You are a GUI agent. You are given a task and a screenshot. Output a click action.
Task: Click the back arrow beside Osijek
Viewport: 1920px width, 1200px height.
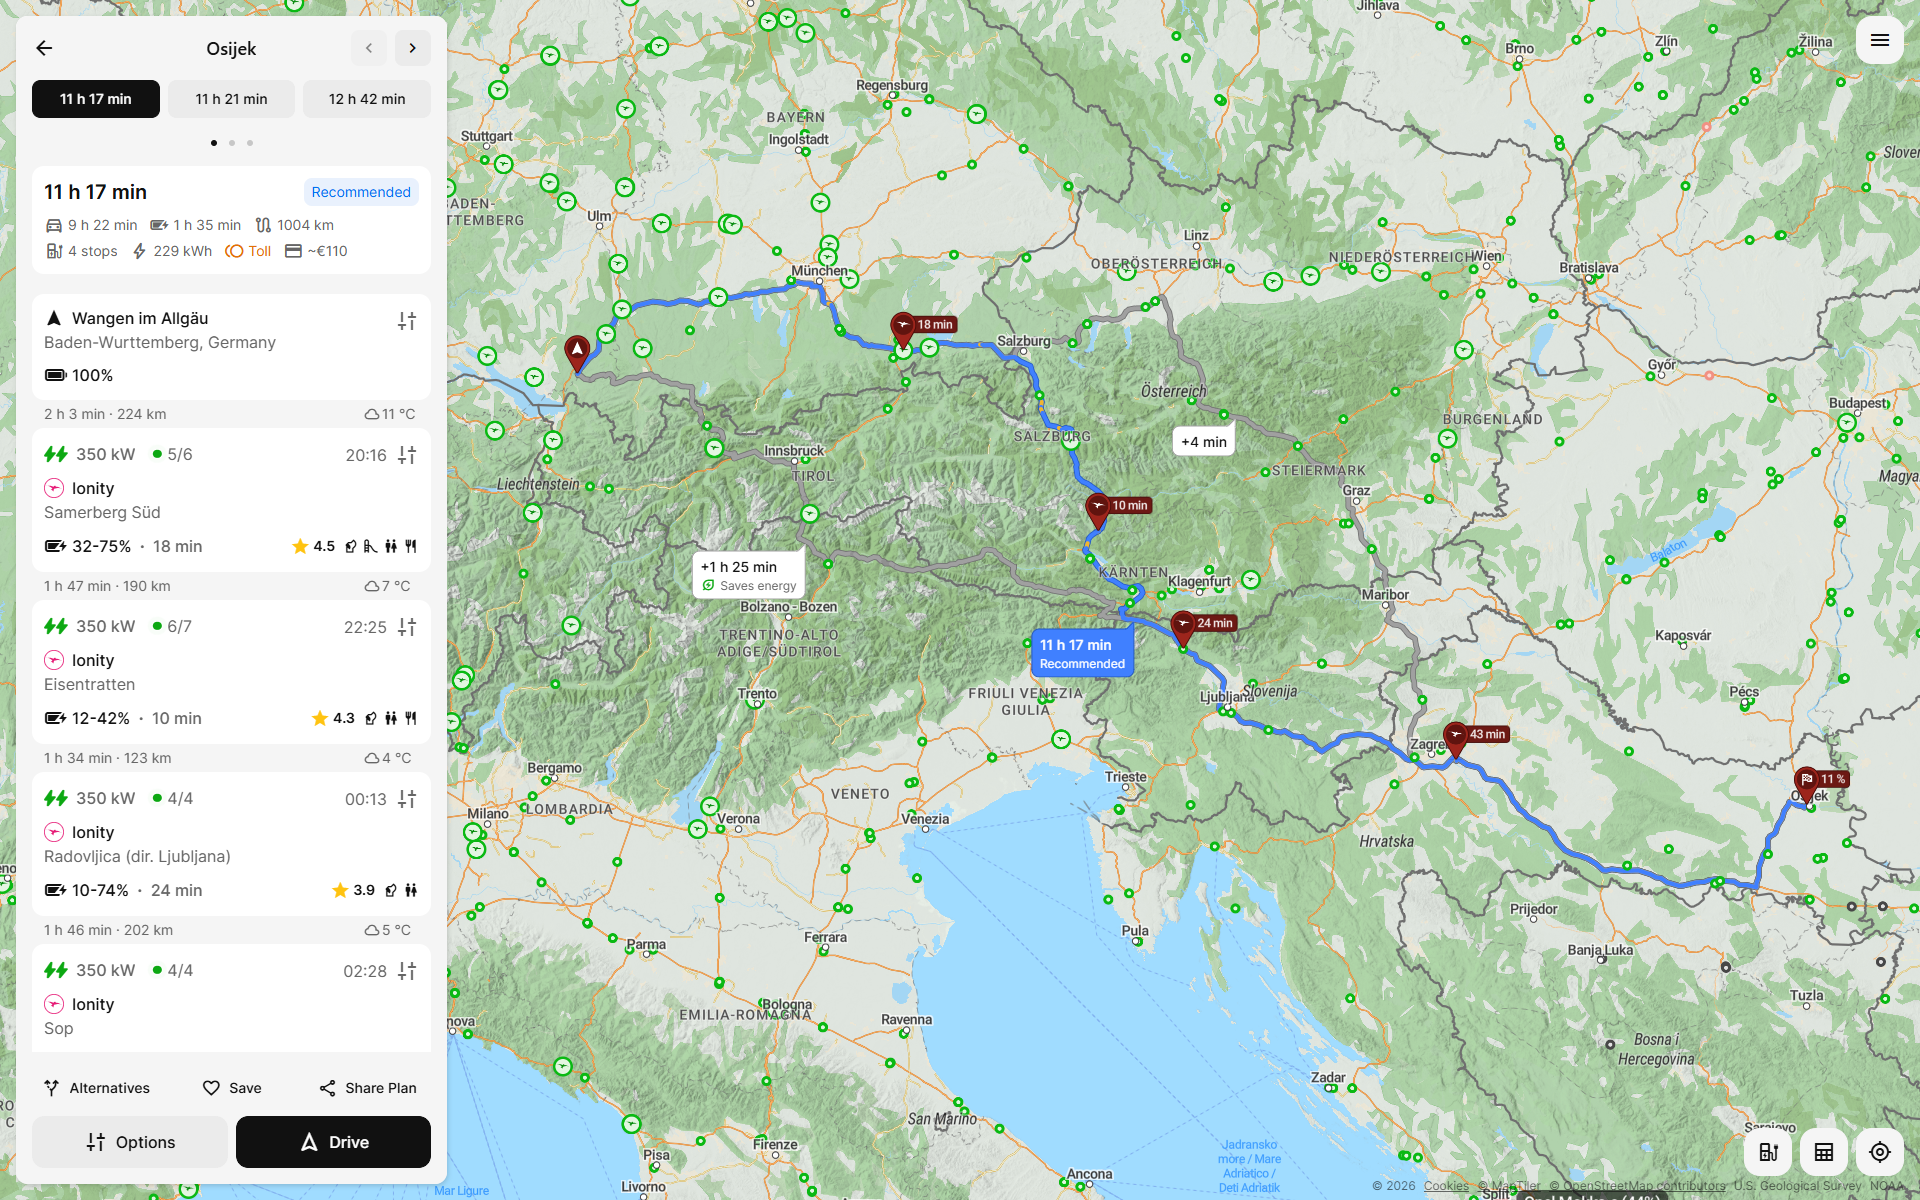[44, 48]
